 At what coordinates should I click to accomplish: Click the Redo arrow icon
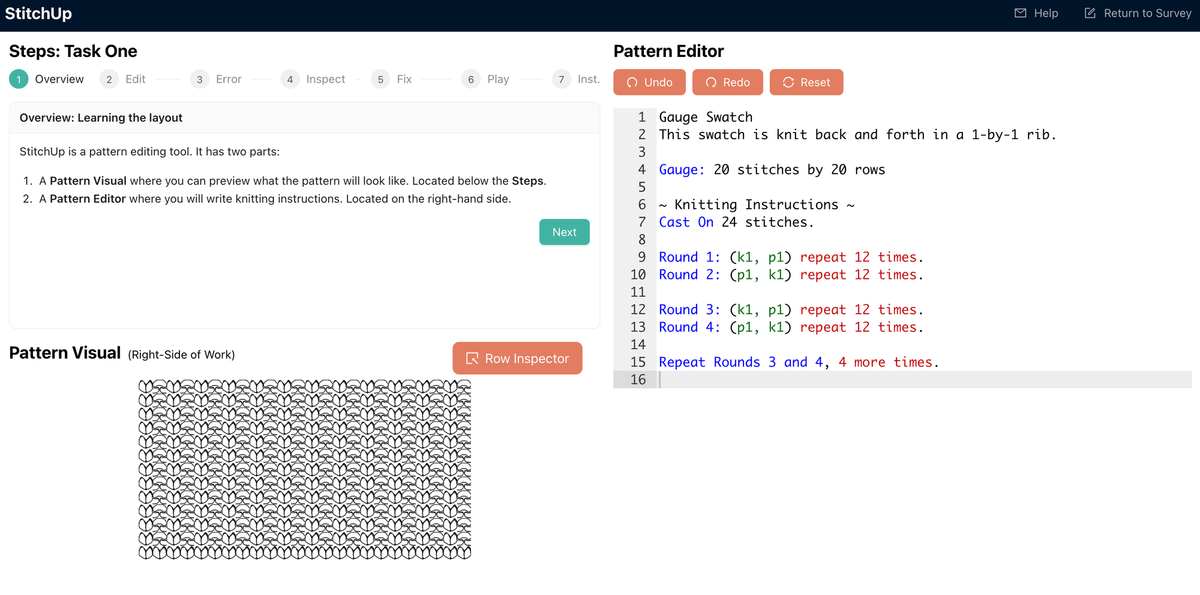(x=710, y=82)
